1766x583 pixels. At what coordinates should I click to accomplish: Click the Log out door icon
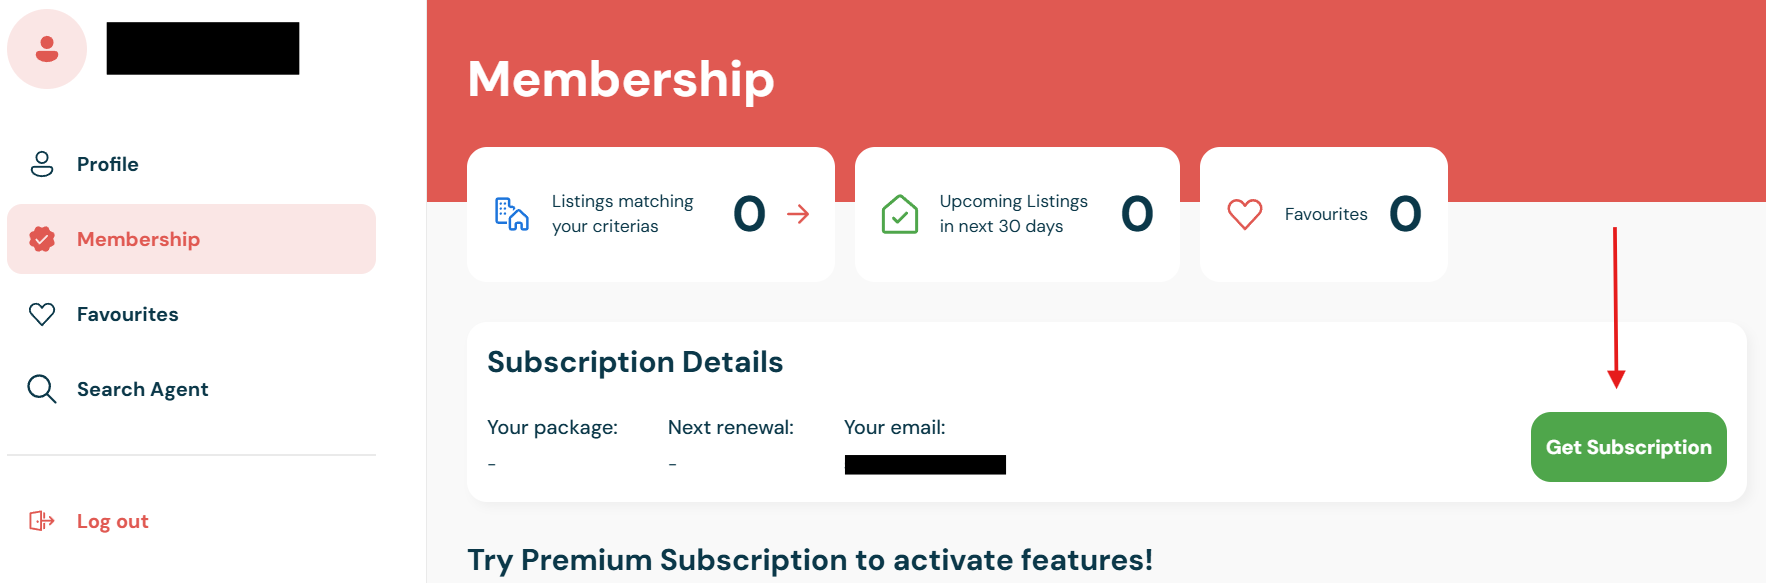[42, 521]
